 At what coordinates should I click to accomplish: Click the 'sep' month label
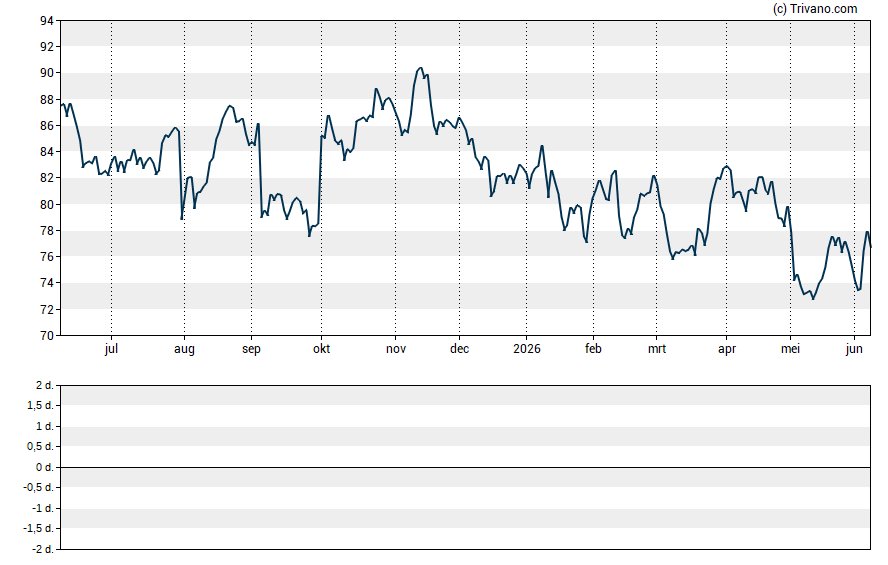251,349
